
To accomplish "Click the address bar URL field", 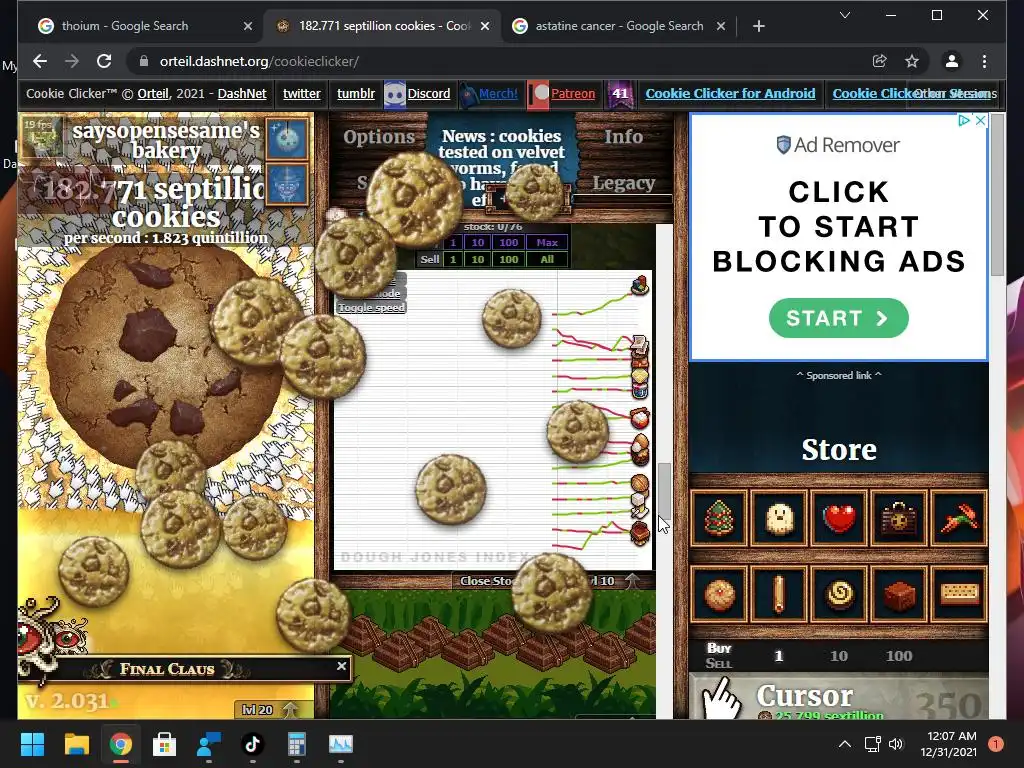I will pos(496,61).
